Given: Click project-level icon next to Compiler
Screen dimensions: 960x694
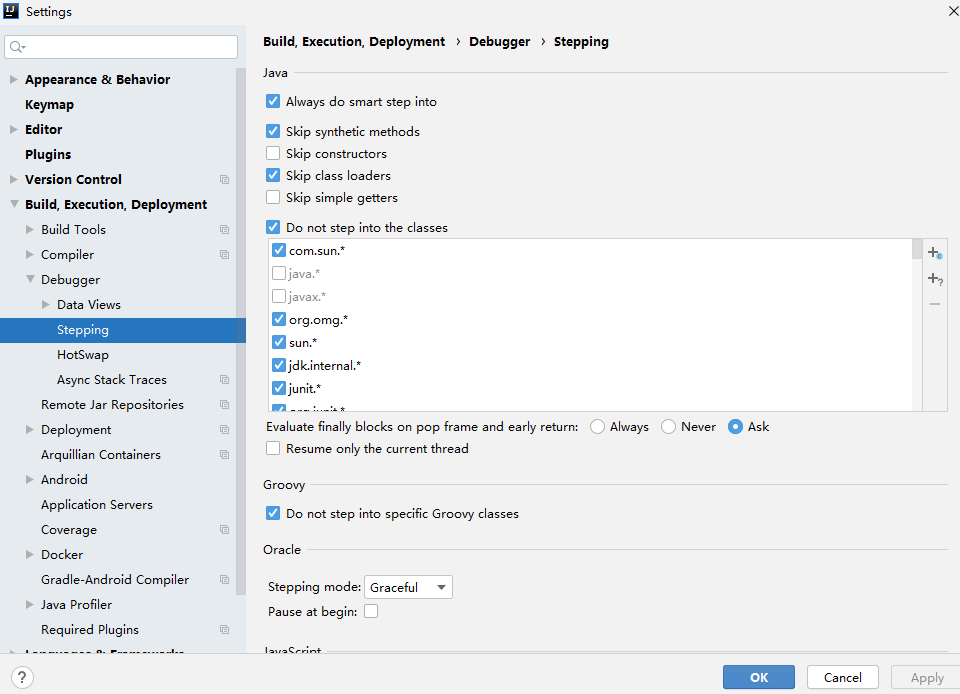Looking at the screenshot, I should pyautogui.click(x=224, y=255).
